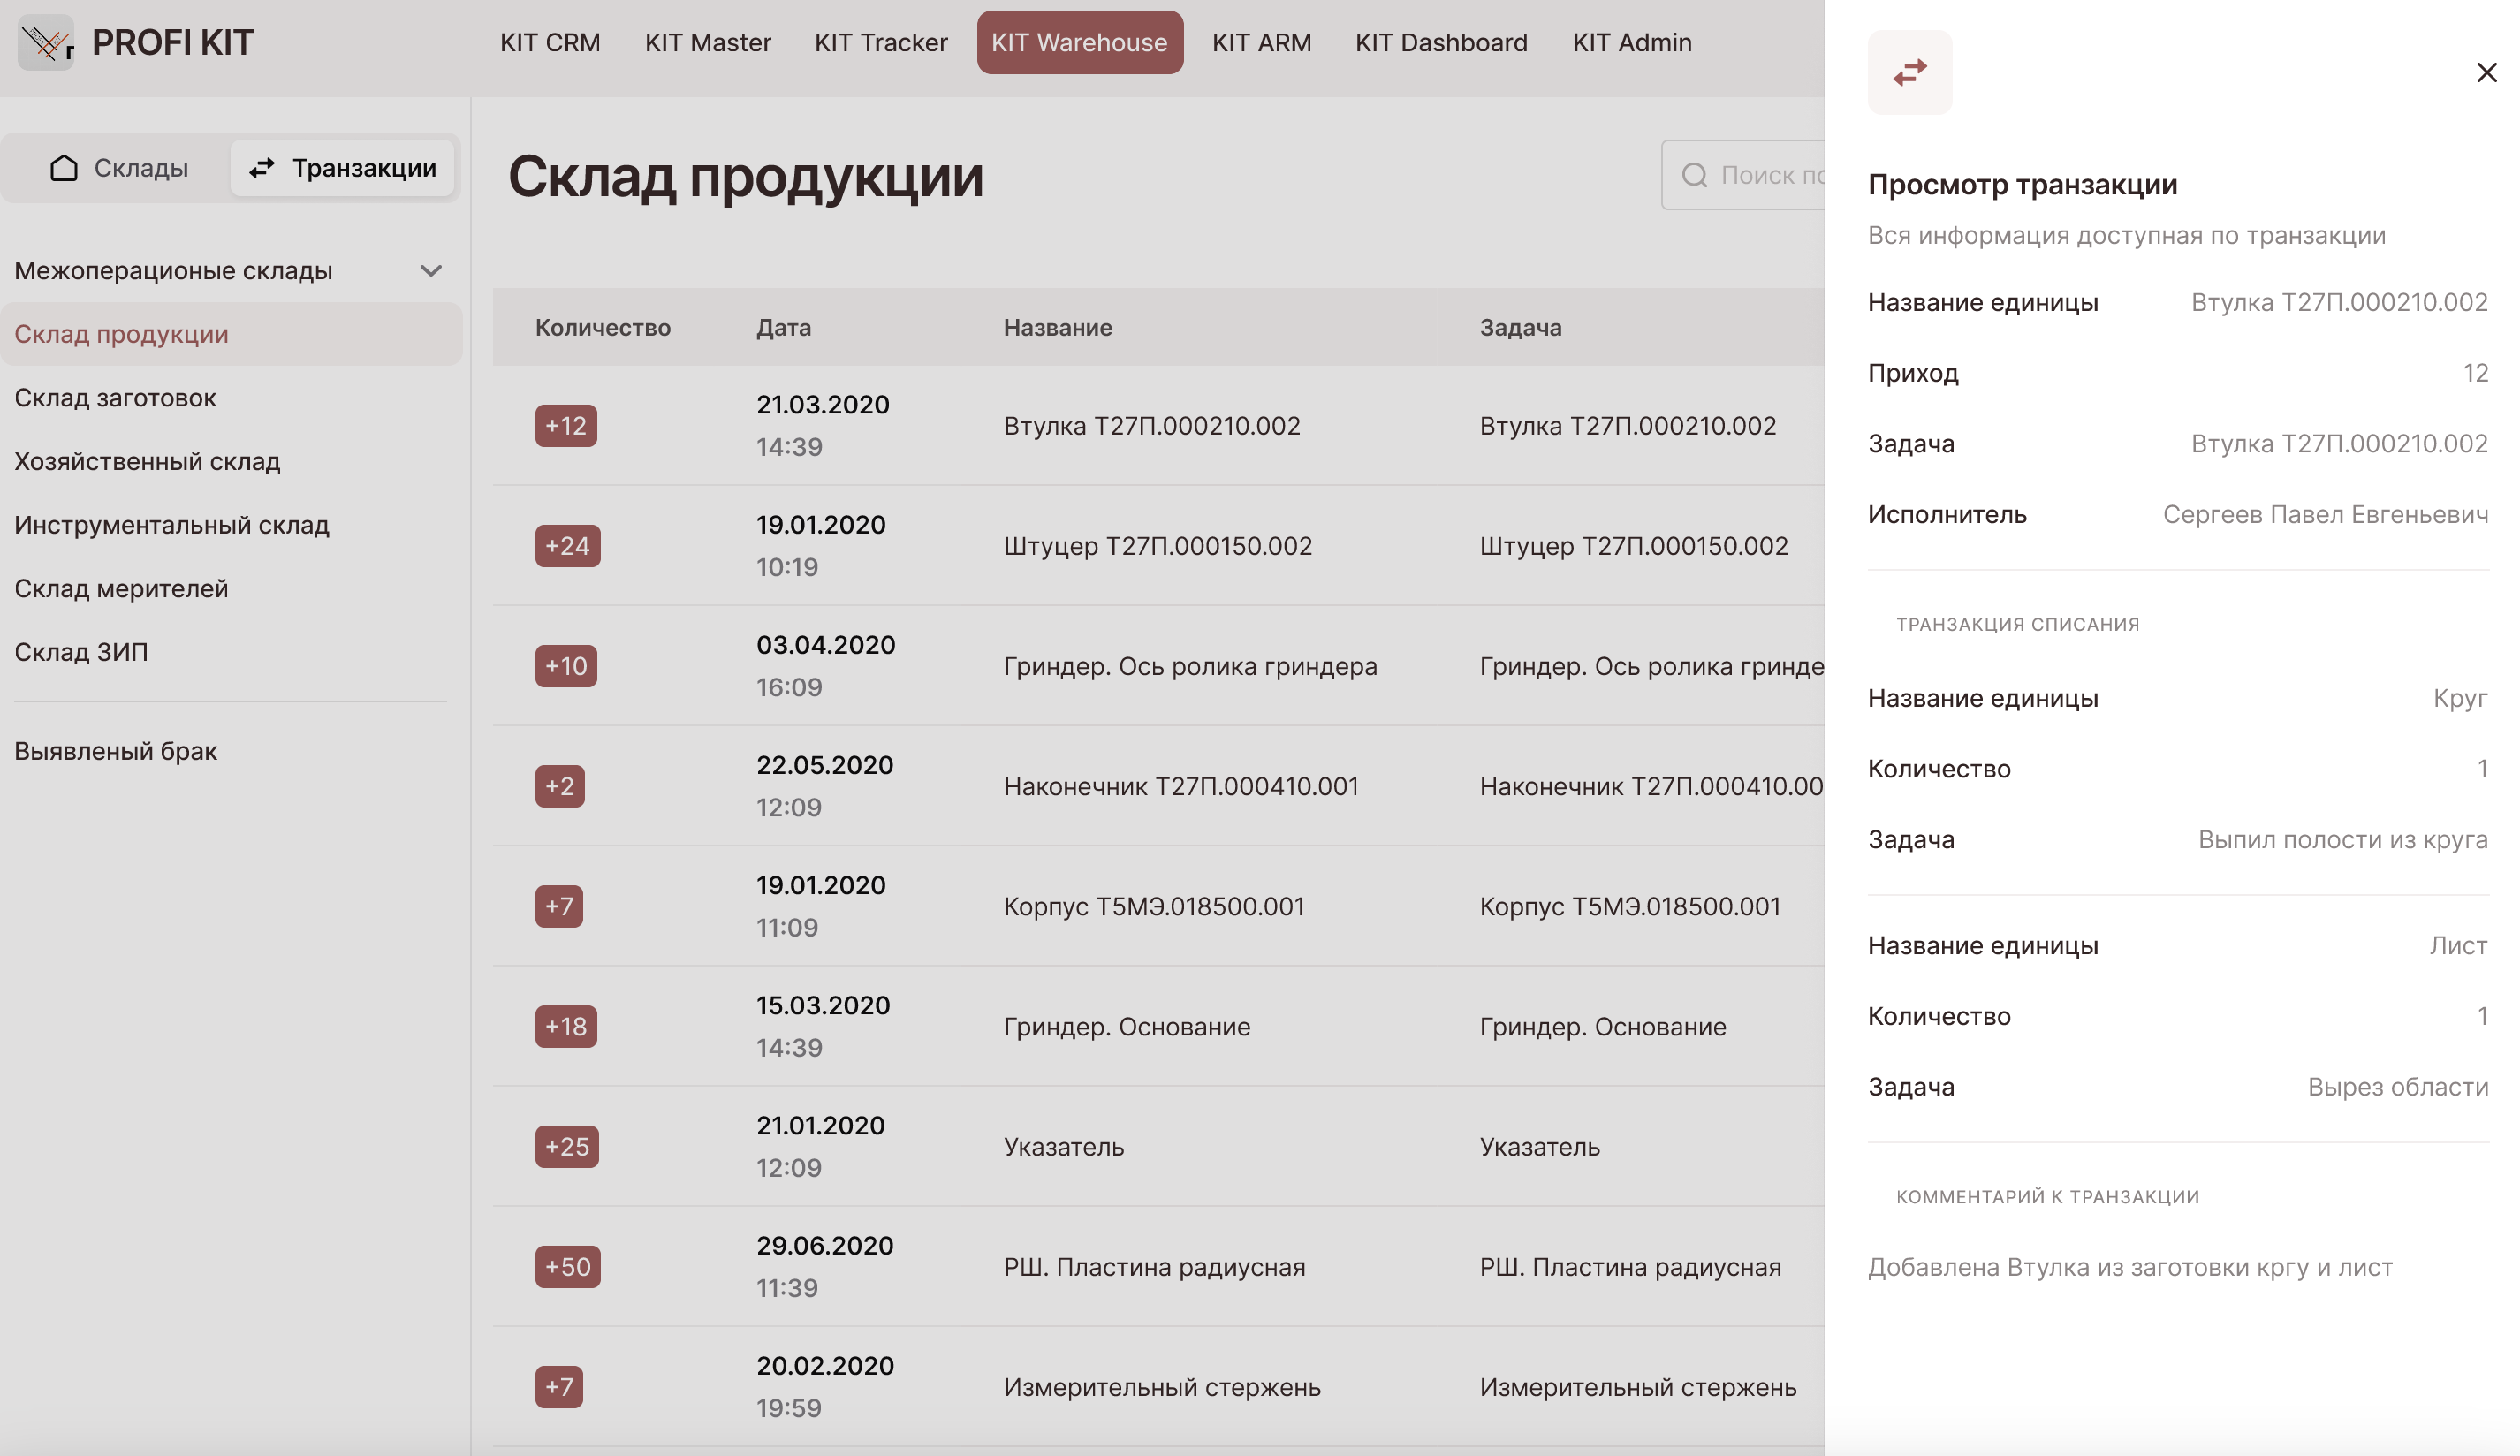The height and width of the screenshot is (1456, 2520).
Task: Click the +25 quantity badge for Указатель
Action: click(567, 1147)
